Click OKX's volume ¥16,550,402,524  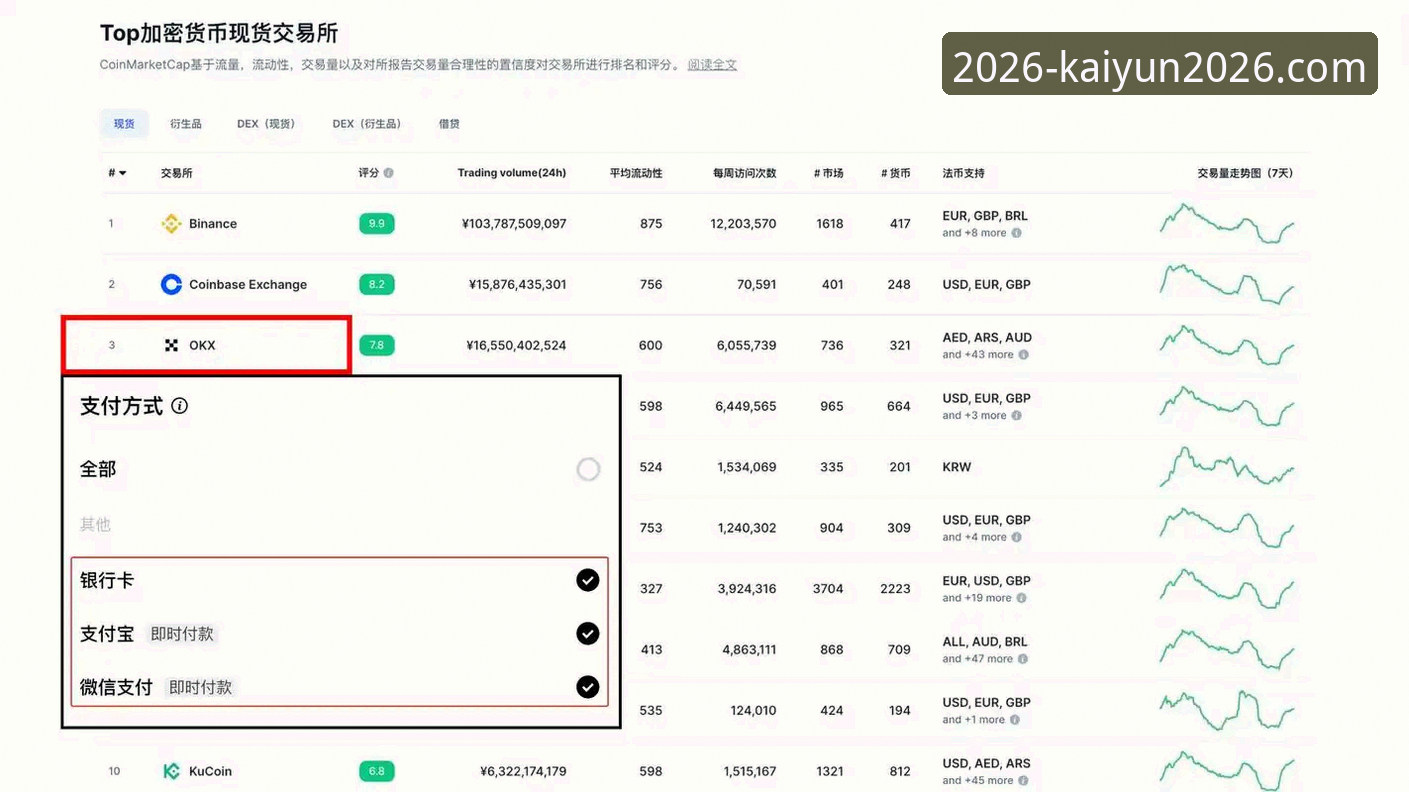(516, 346)
